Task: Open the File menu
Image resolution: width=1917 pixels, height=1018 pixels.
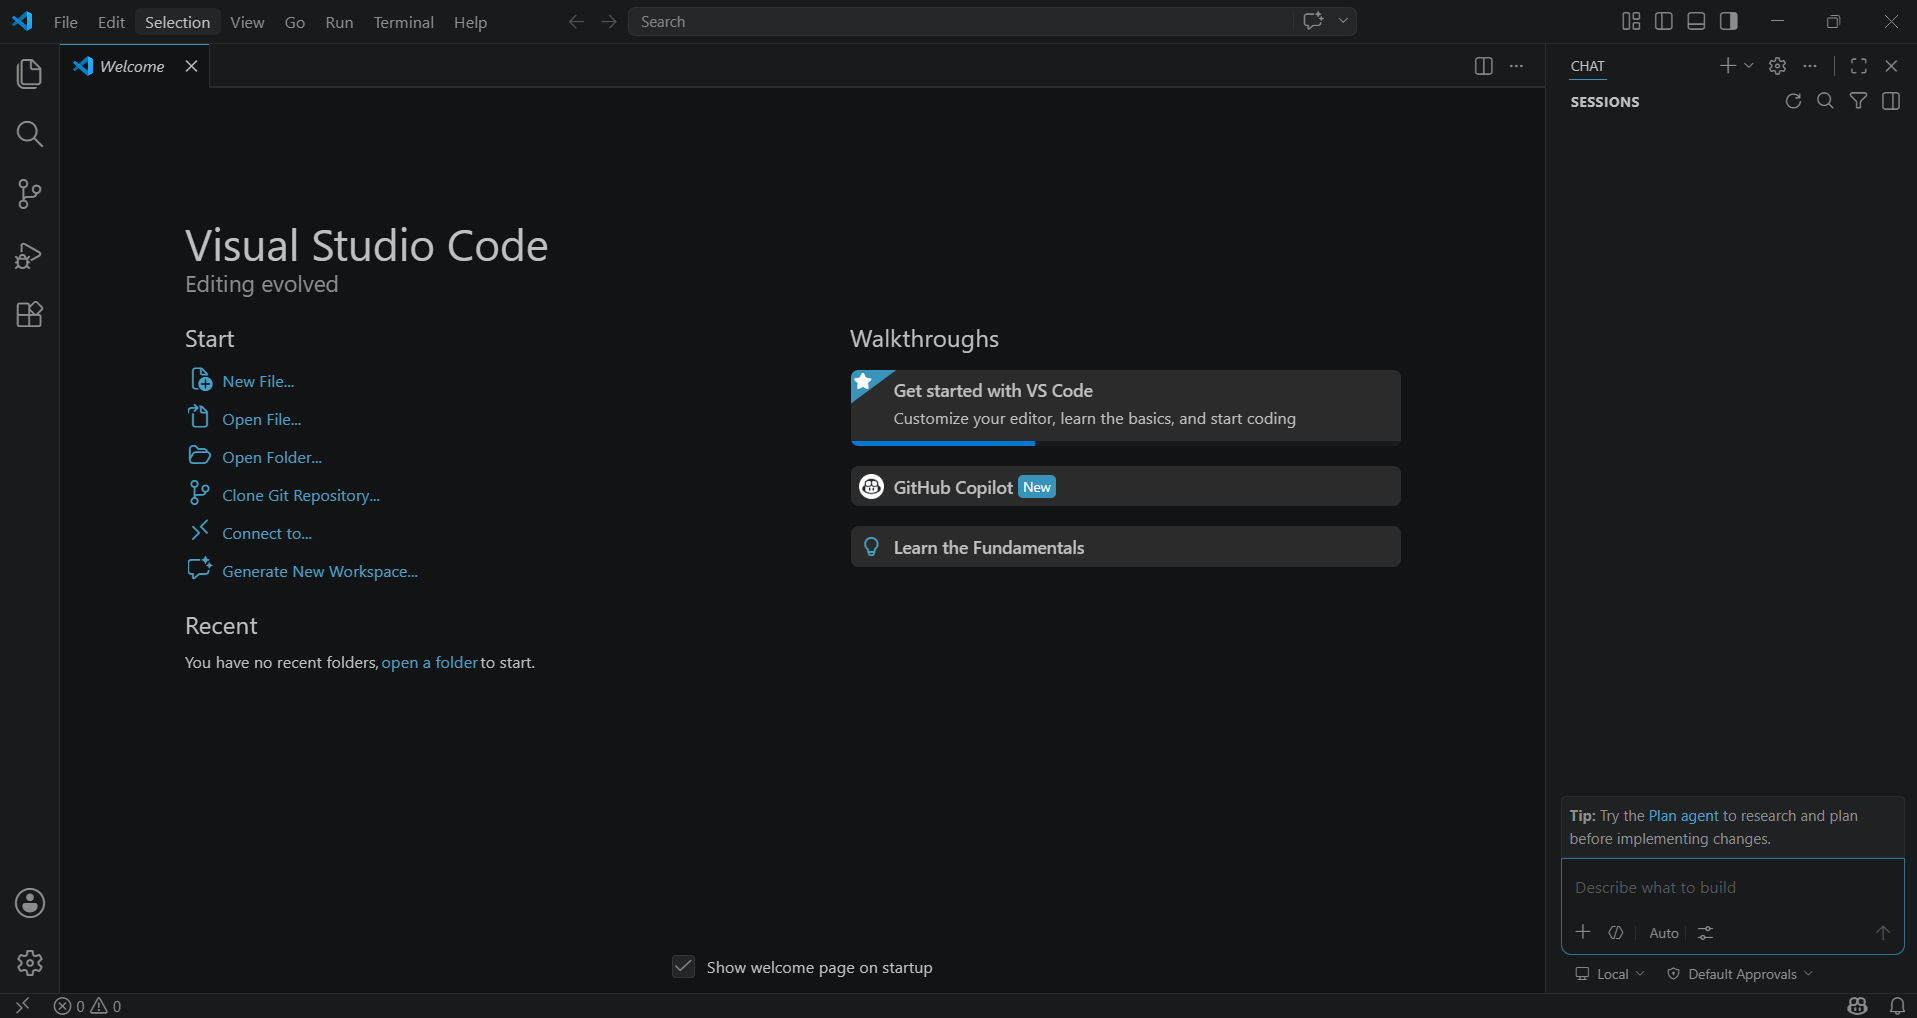Action: (x=66, y=22)
